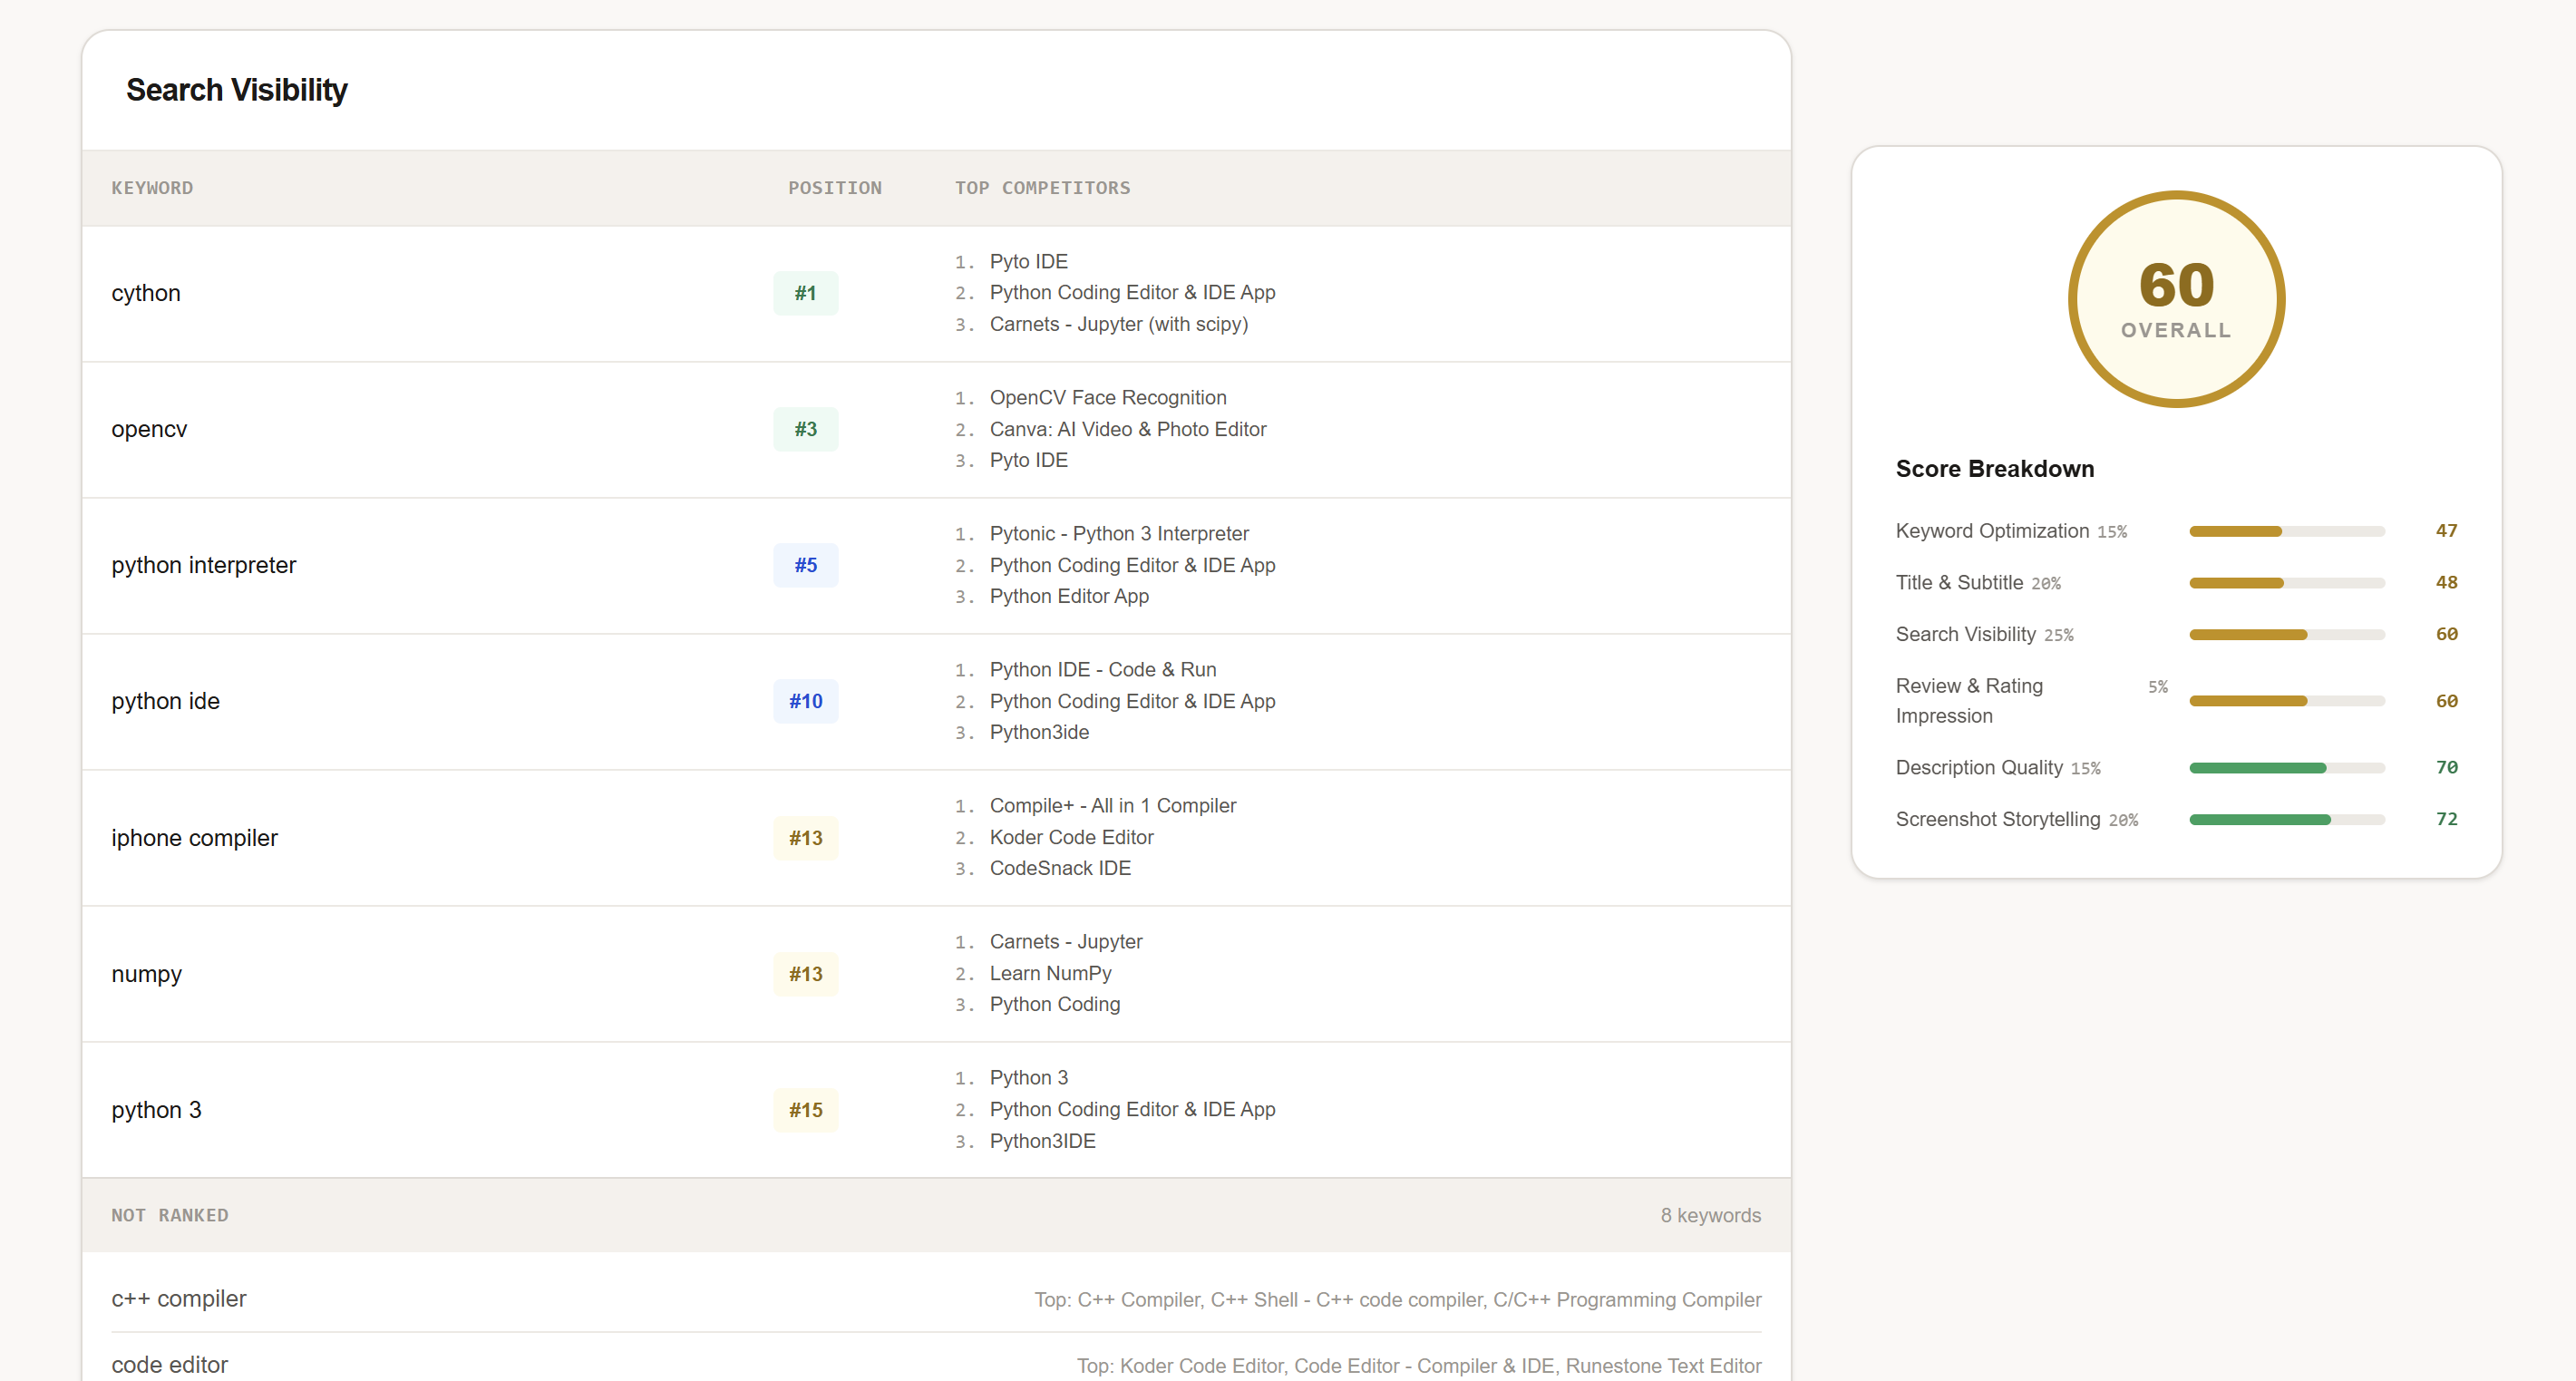Click the Position column header
Screen dimensions: 2576x1381
coord(834,188)
